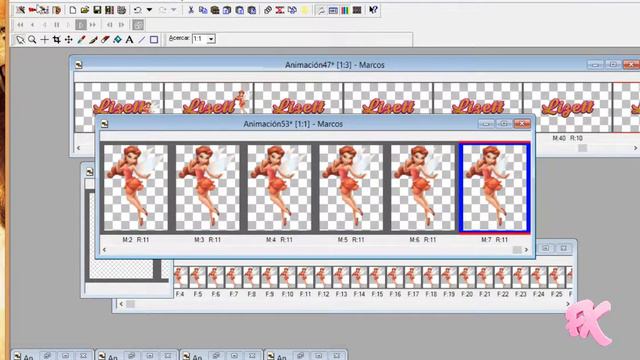The height and width of the screenshot is (360, 640).
Task: Select frame M:5 thumbnail in Animación53
Action: click(351, 188)
